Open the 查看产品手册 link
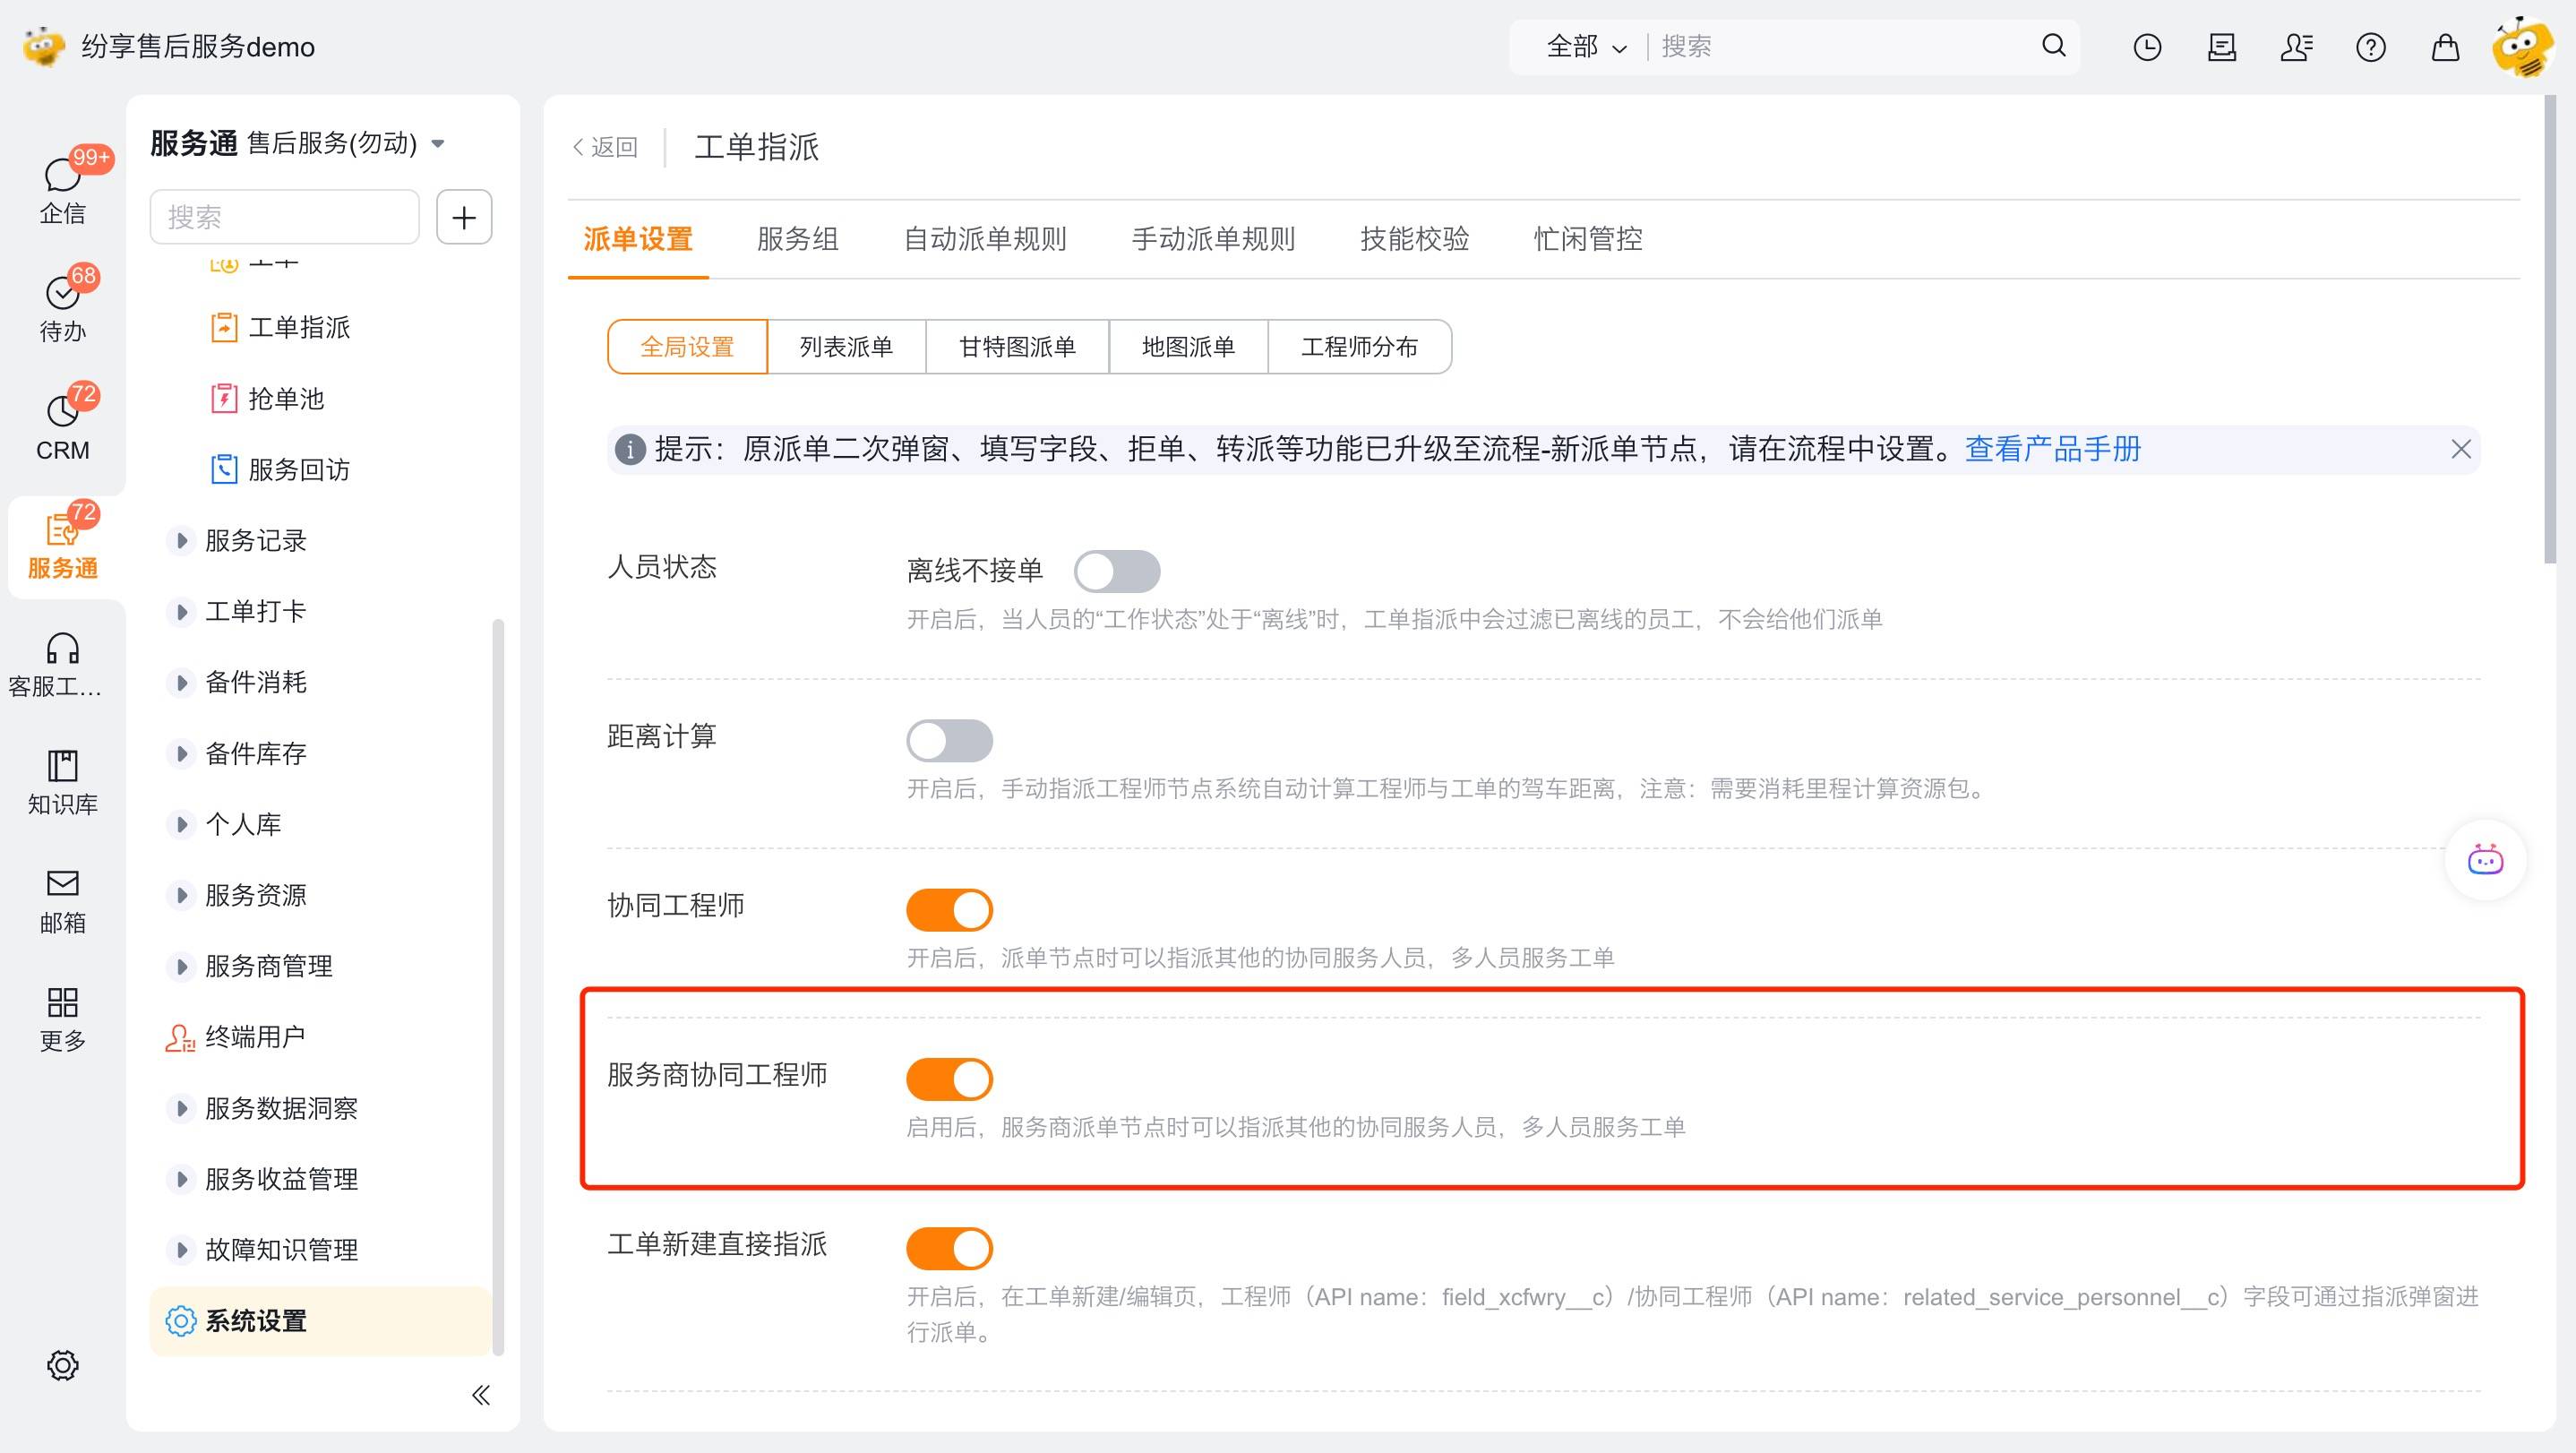Screen dimensions: 2576x1453 [2052, 450]
